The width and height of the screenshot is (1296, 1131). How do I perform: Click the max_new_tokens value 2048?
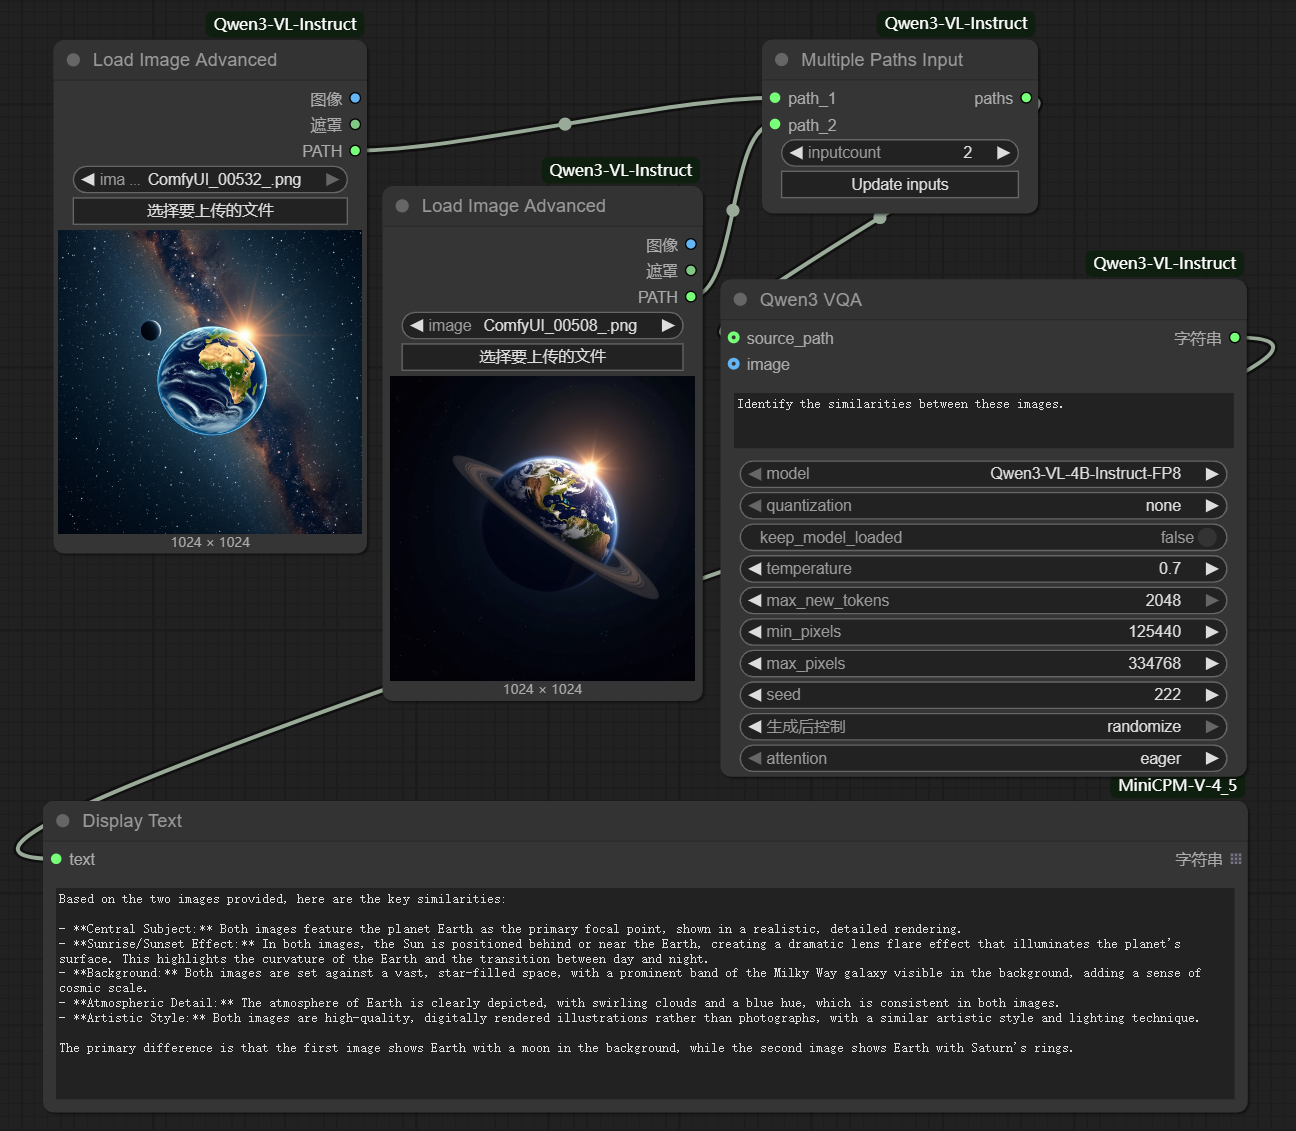tap(1163, 601)
